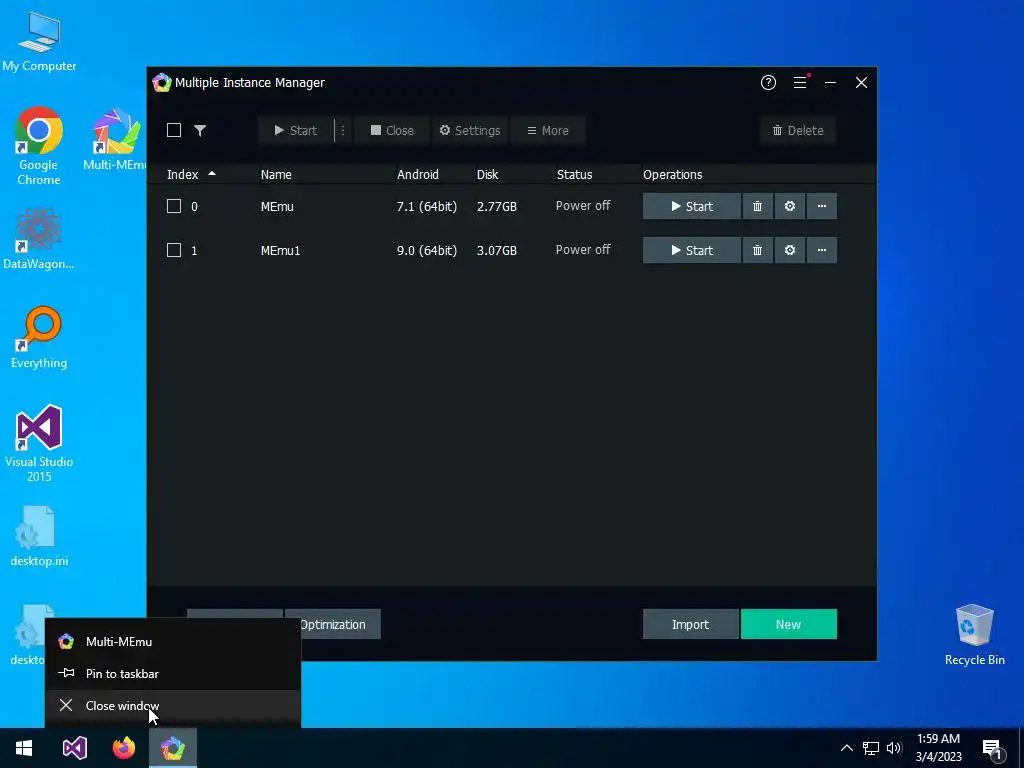Delete MEmu1 using its trash icon

pyautogui.click(x=758, y=250)
